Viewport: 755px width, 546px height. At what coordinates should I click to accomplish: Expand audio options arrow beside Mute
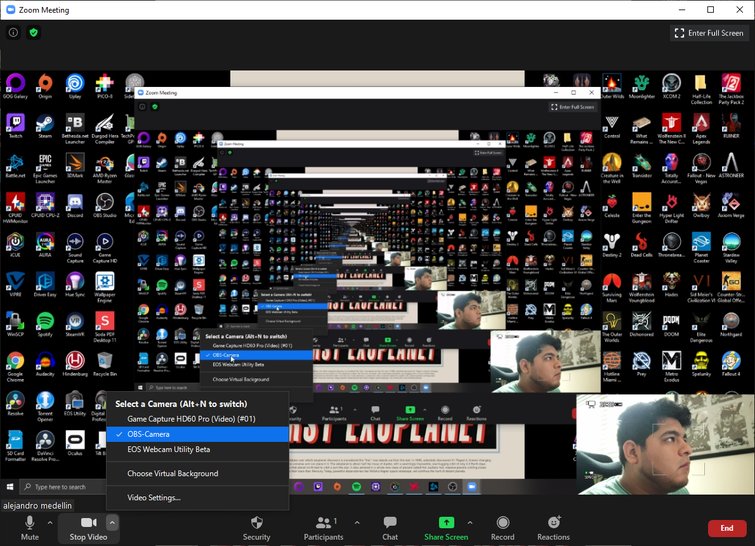pos(50,522)
